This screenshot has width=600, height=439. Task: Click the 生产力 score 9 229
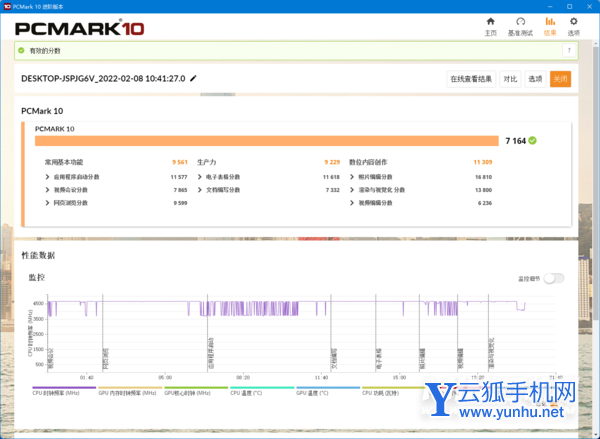click(x=332, y=162)
